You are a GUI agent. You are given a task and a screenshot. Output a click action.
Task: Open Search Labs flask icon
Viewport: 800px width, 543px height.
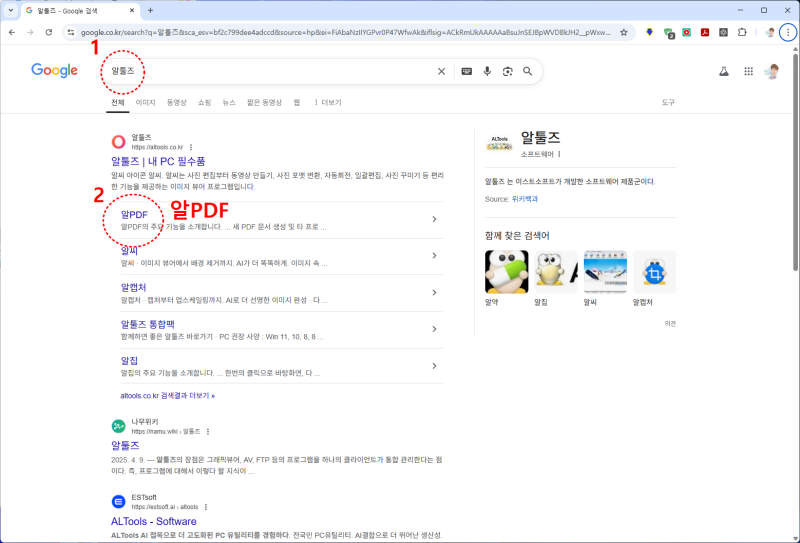(723, 71)
